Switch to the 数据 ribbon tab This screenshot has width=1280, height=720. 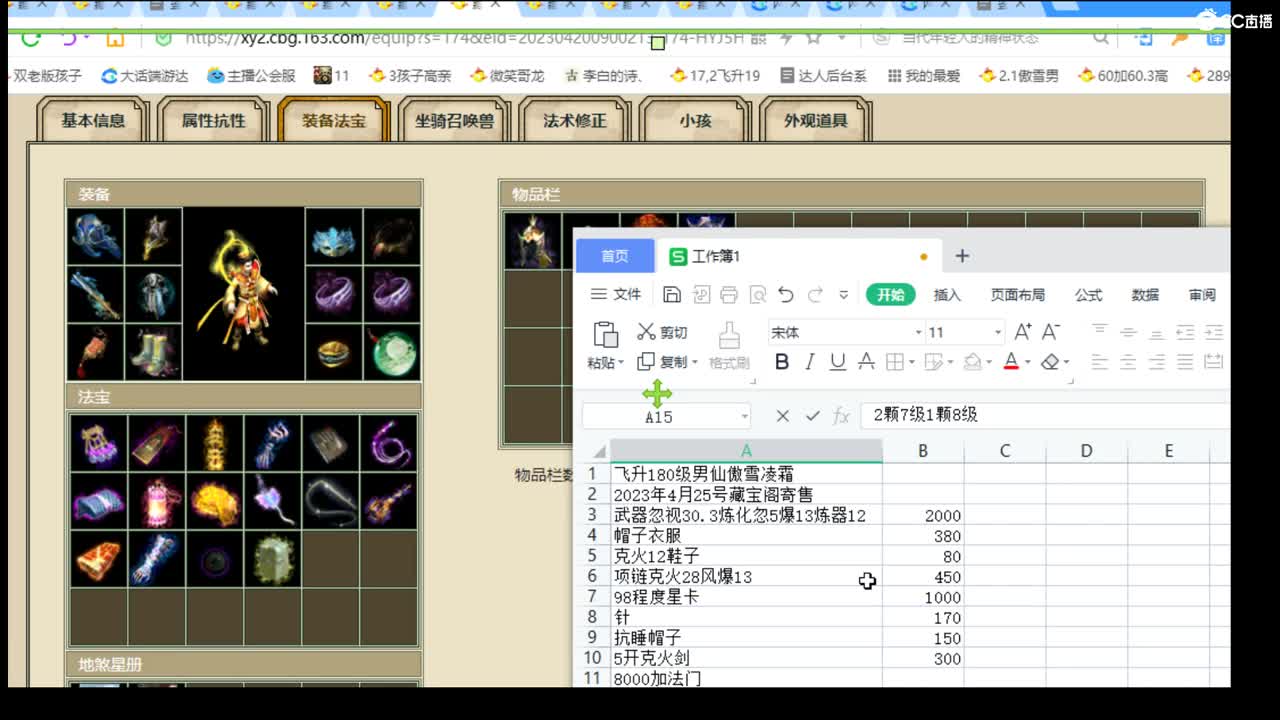click(x=1146, y=295)
